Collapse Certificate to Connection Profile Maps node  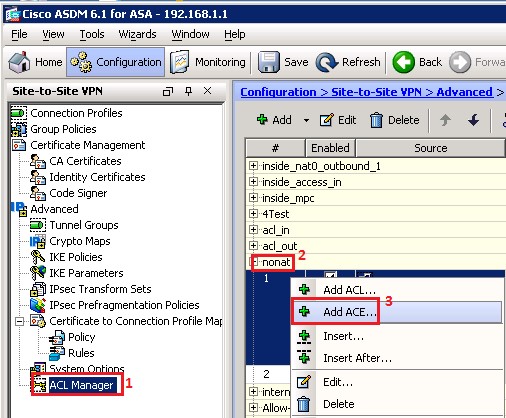point(20,321)
